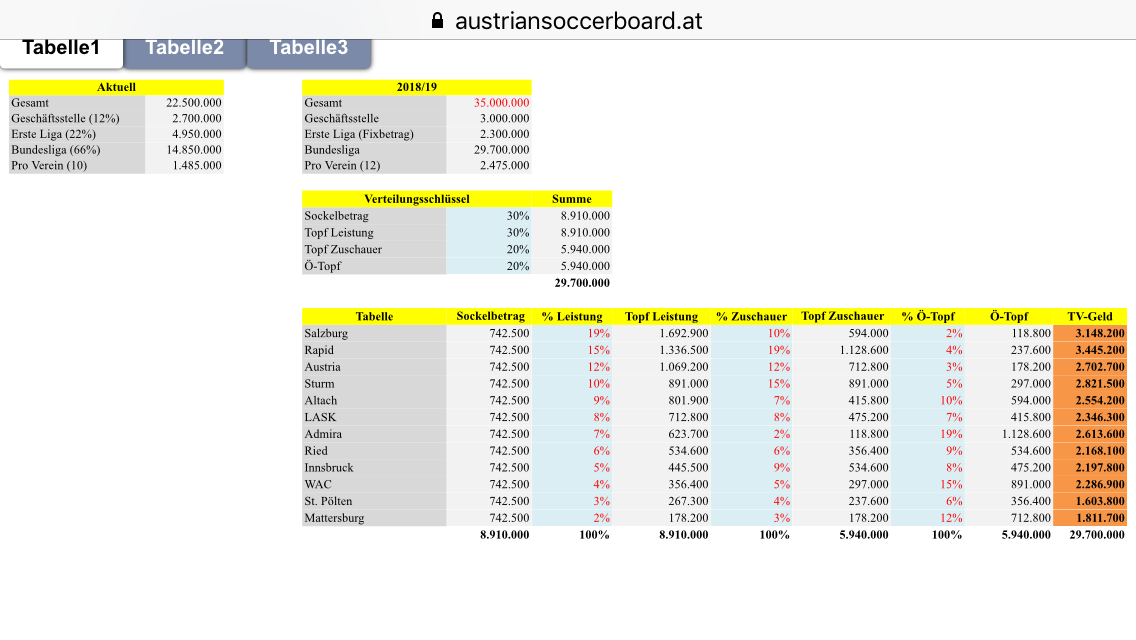
Task: Click Mattersburg's TV-Geld 1.811.700 cell
Action: point(1090,518)
